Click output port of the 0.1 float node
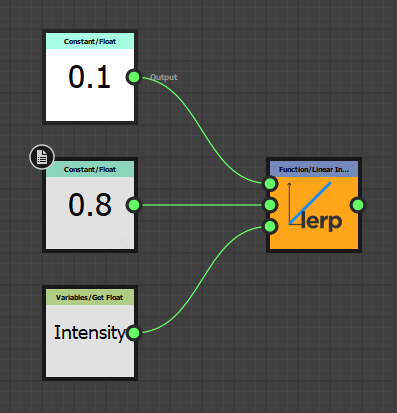Screen dimensions: 397x413 (134, 77)
